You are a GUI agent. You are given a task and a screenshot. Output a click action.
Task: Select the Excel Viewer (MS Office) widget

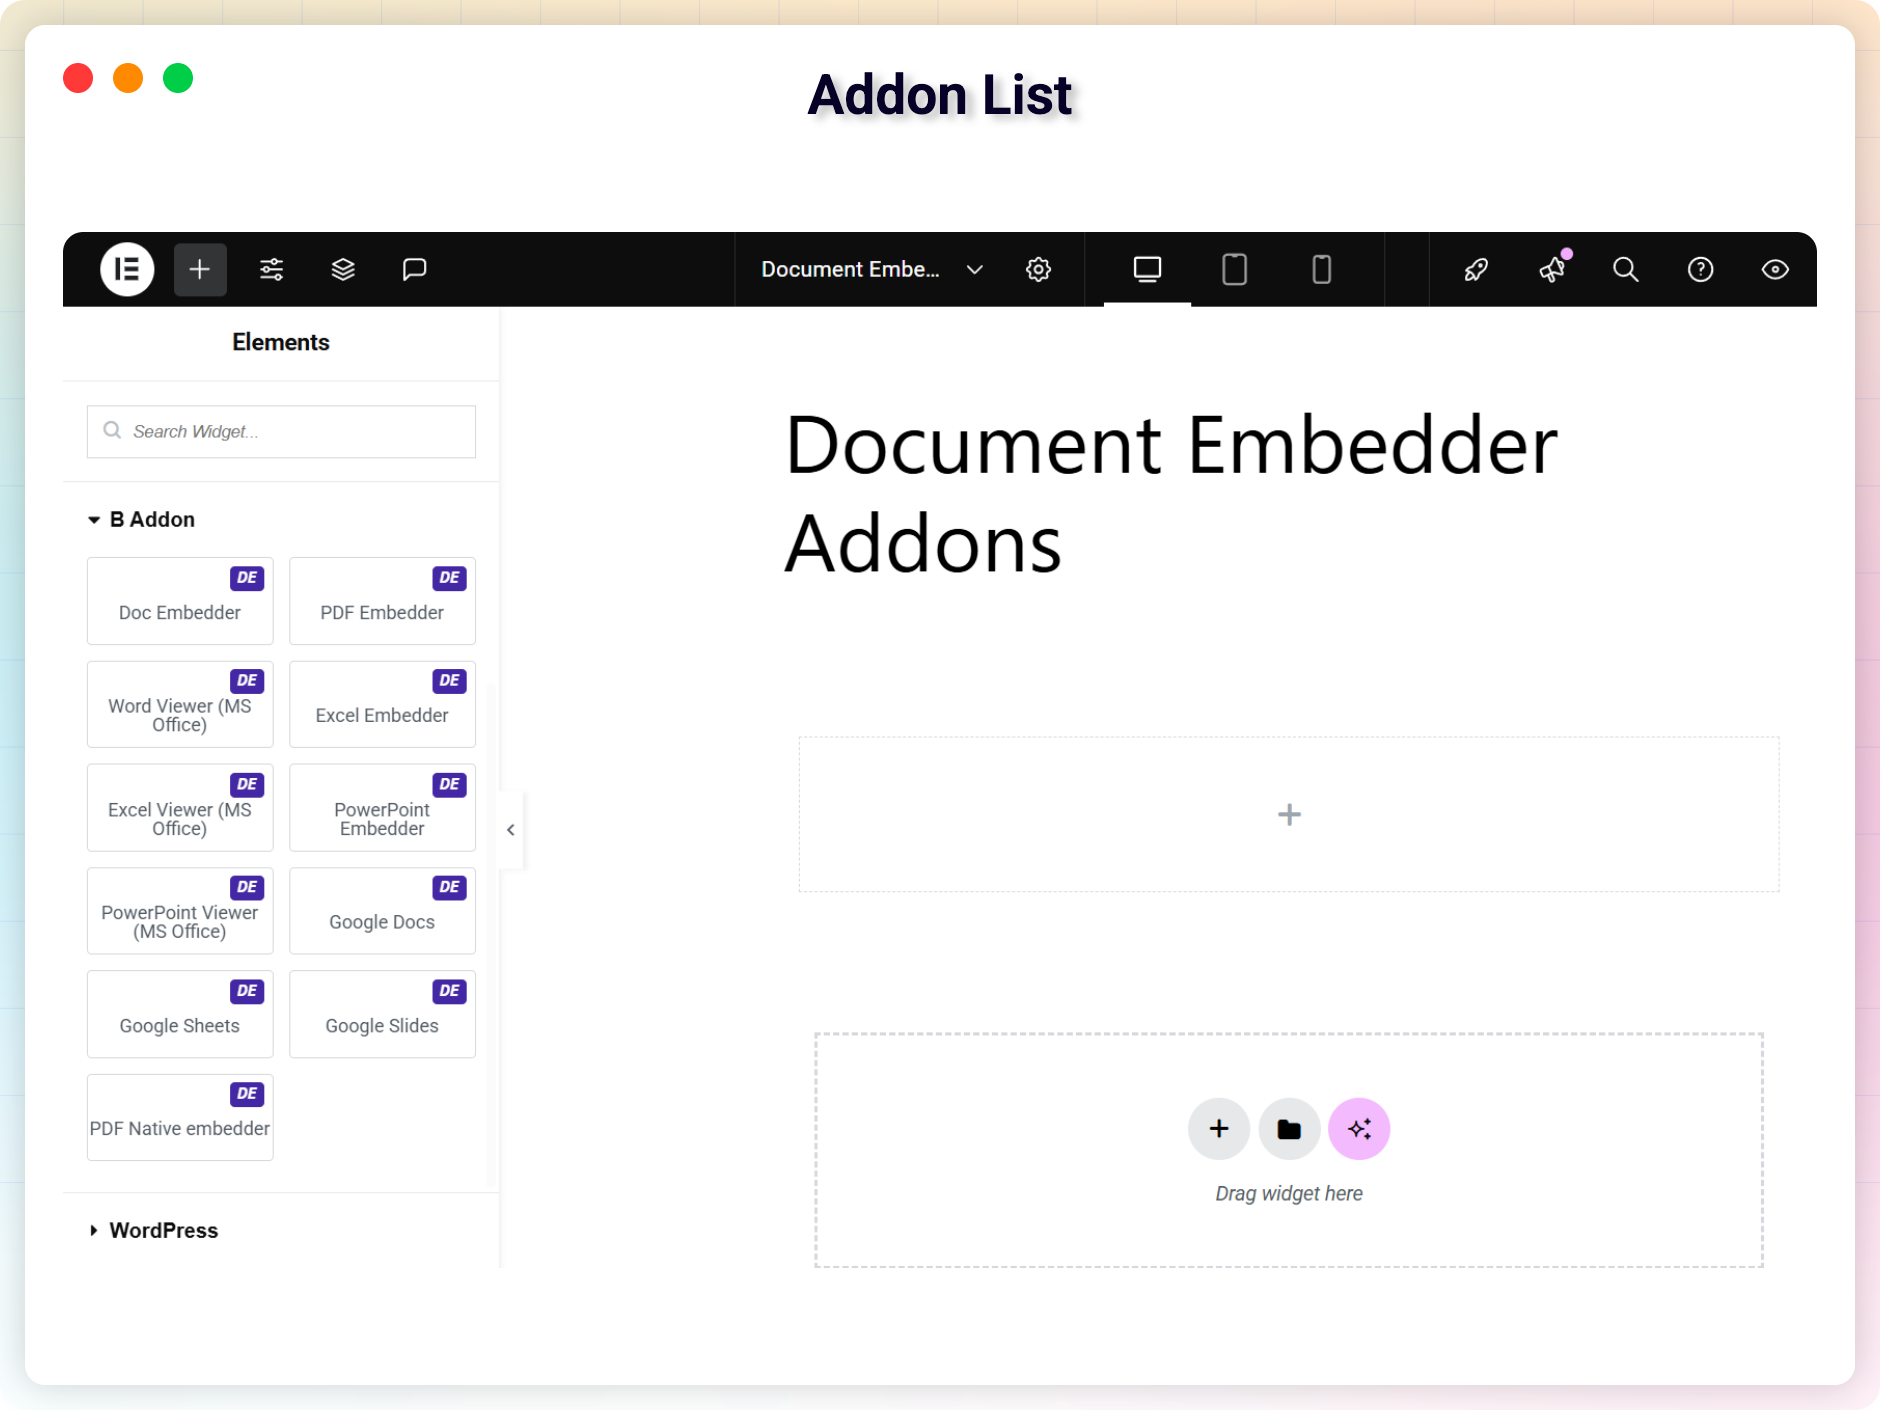click(180, 807)
